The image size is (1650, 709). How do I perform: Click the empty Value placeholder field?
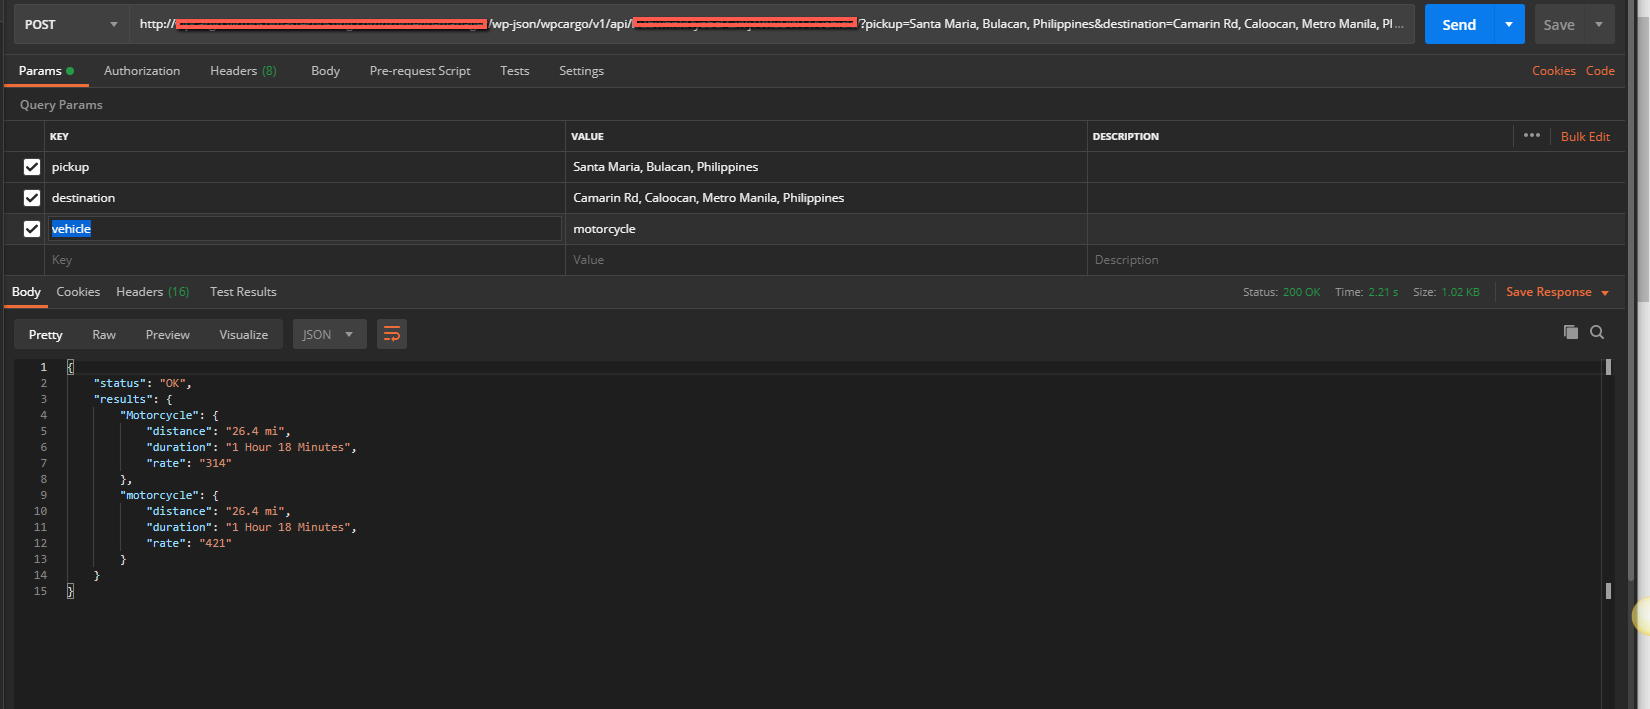(826, 260)
